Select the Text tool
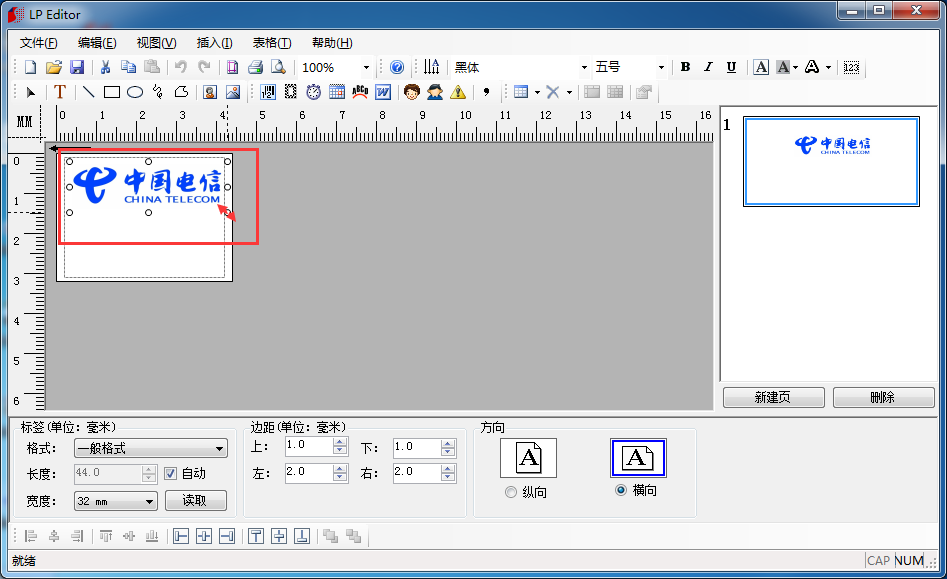 click(x=60, y=92)
